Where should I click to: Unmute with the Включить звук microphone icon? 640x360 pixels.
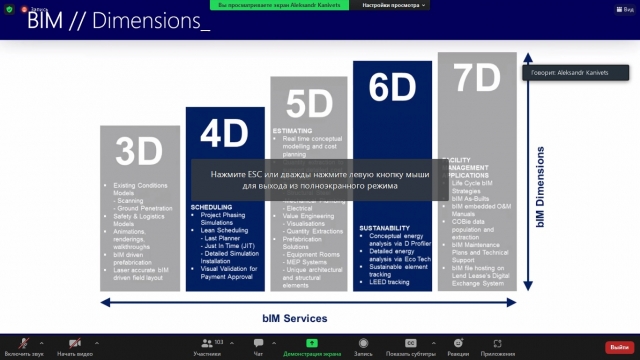pos(24,343)
